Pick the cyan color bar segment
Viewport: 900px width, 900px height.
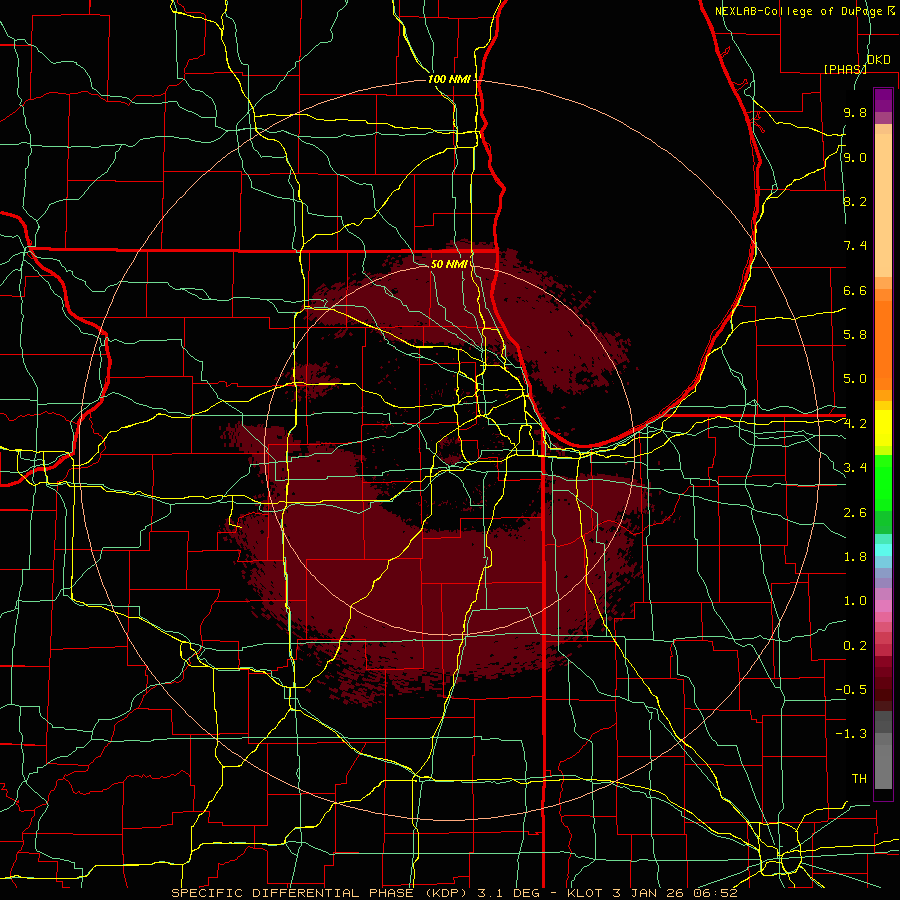pyautogui.click(x=883, y=549)
